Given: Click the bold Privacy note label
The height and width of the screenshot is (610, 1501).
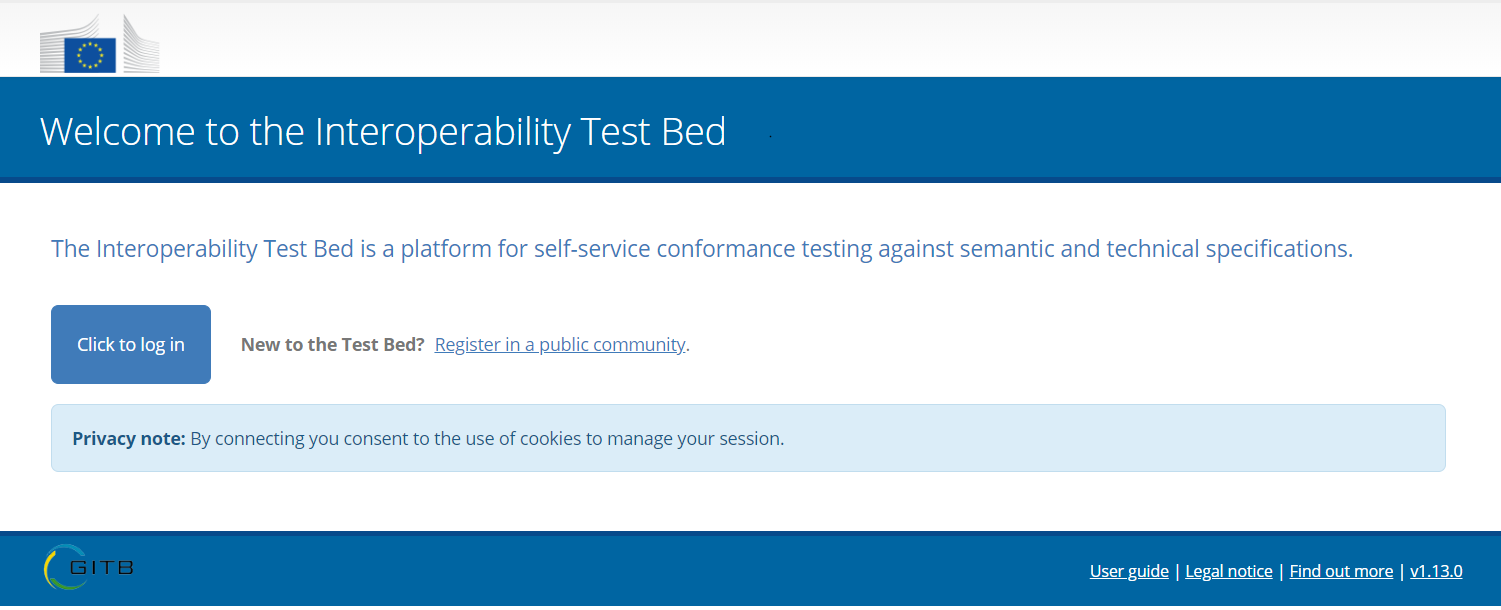Looking at the screenshot, I should pyautogui.click(x=129, y=438).
